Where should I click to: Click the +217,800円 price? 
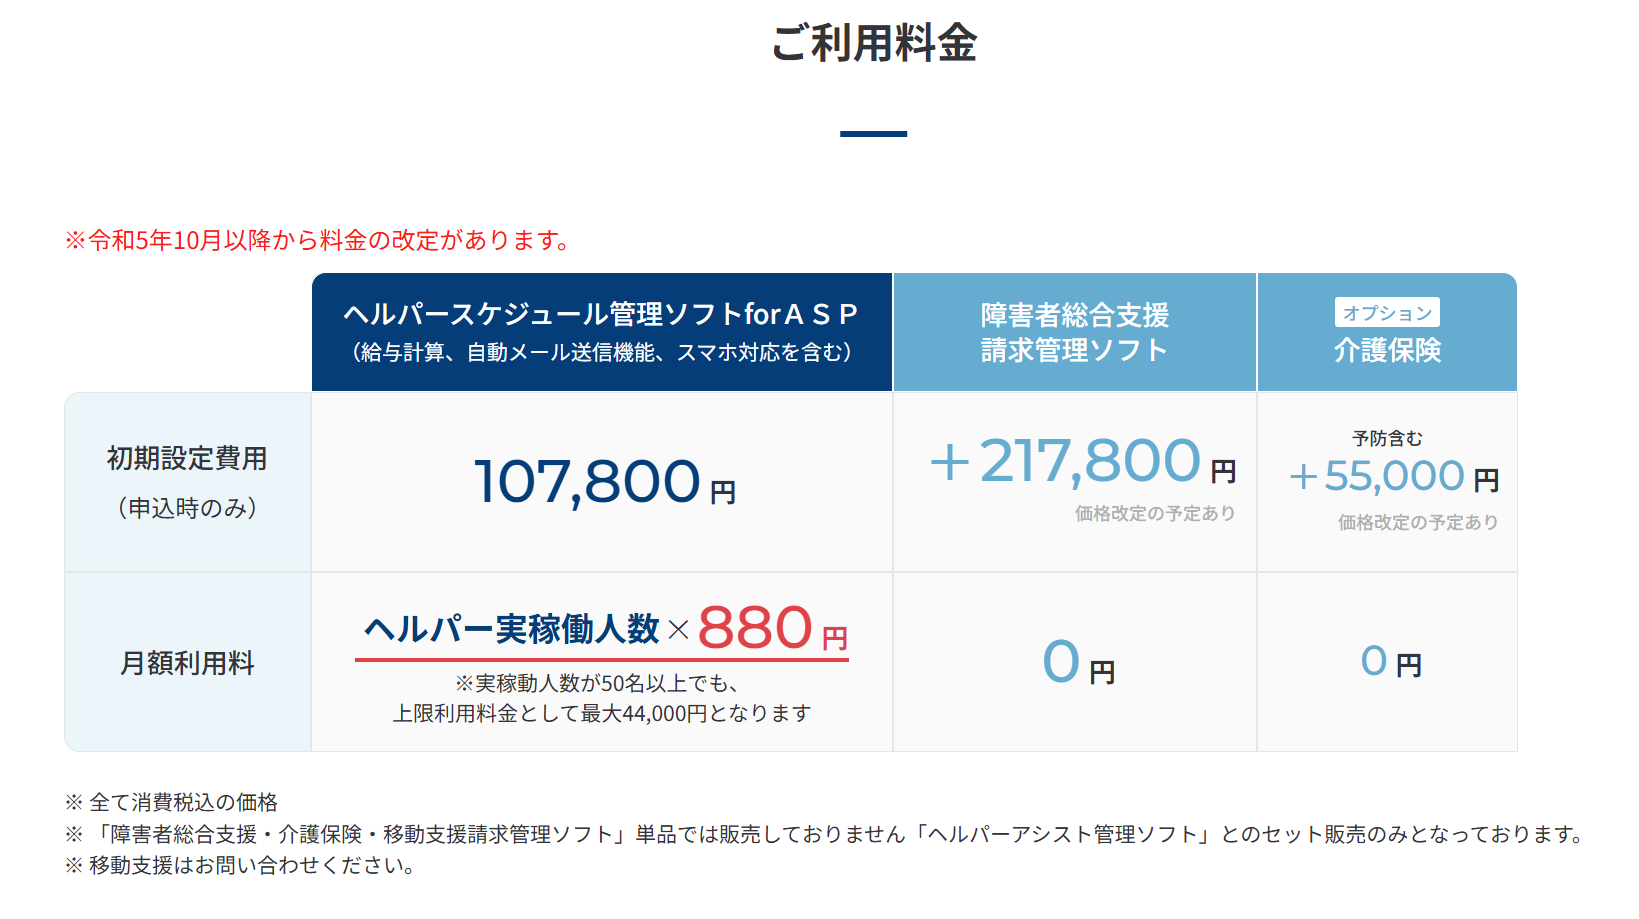(x=1082, y=462)
